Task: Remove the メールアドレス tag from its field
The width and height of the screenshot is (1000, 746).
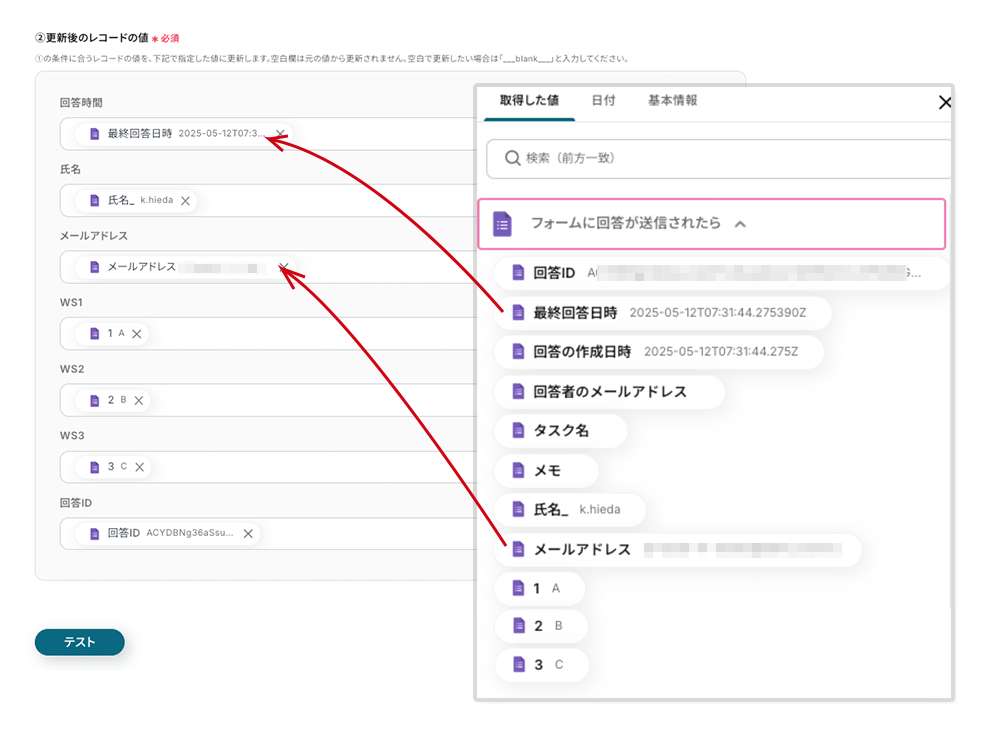Action: click(284, 267)
